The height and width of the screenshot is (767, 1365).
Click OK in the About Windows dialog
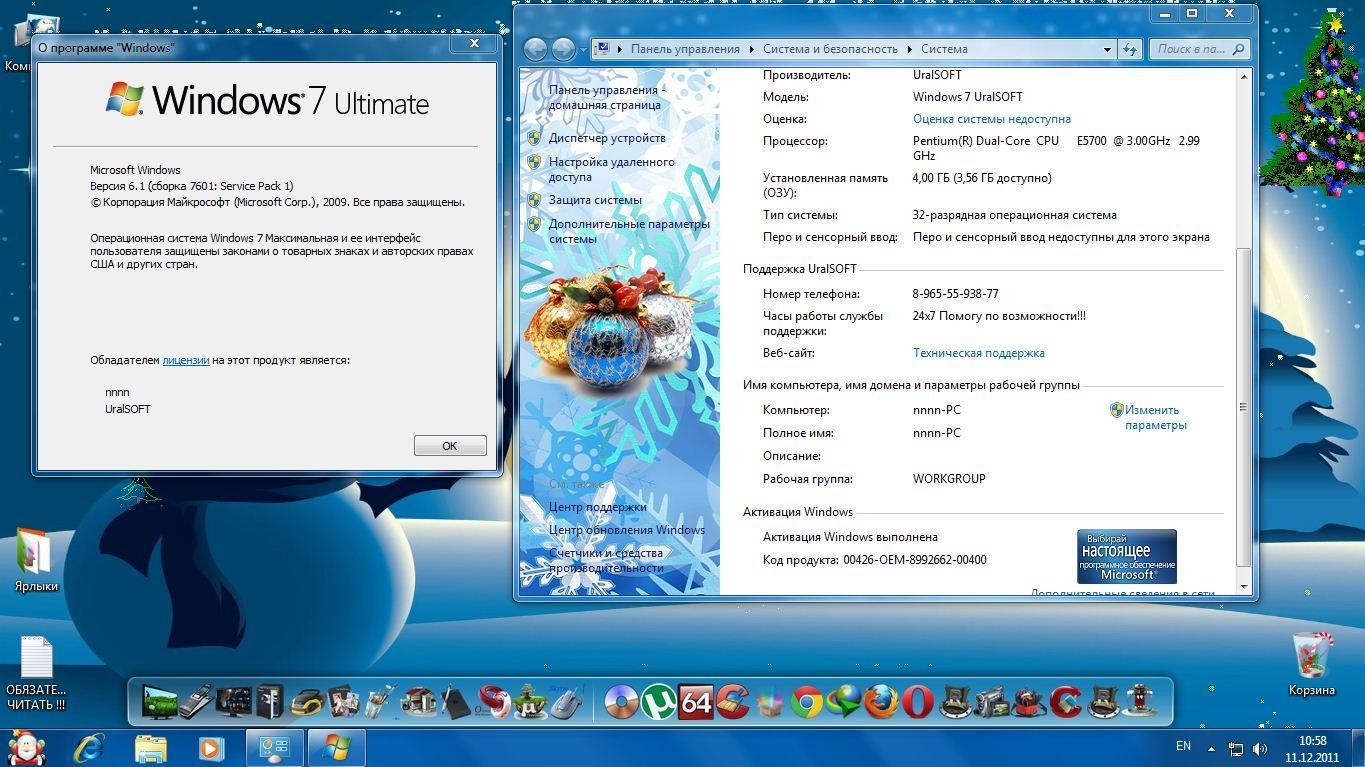point(450,446)
